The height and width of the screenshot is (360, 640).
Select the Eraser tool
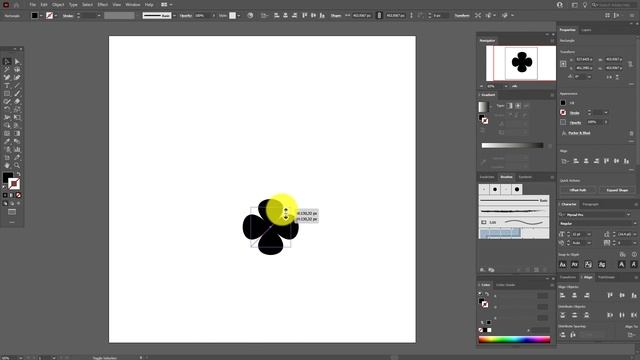coord(17,102)
